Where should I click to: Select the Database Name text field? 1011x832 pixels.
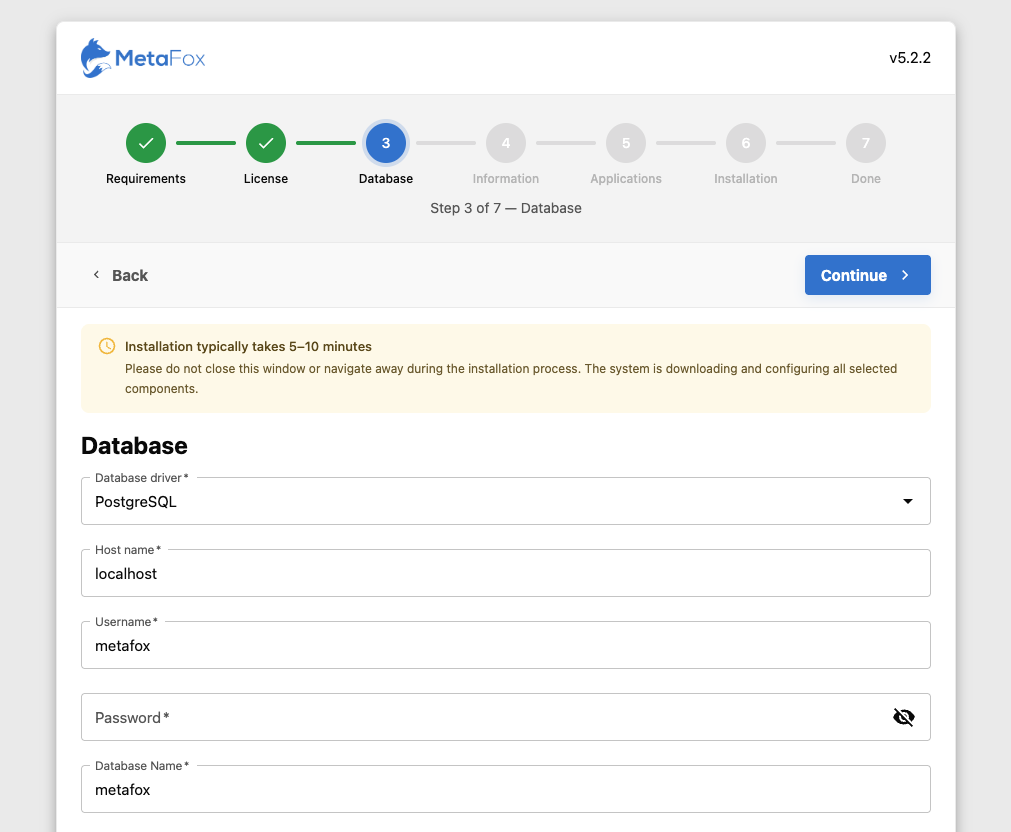(x=505, y=790)
